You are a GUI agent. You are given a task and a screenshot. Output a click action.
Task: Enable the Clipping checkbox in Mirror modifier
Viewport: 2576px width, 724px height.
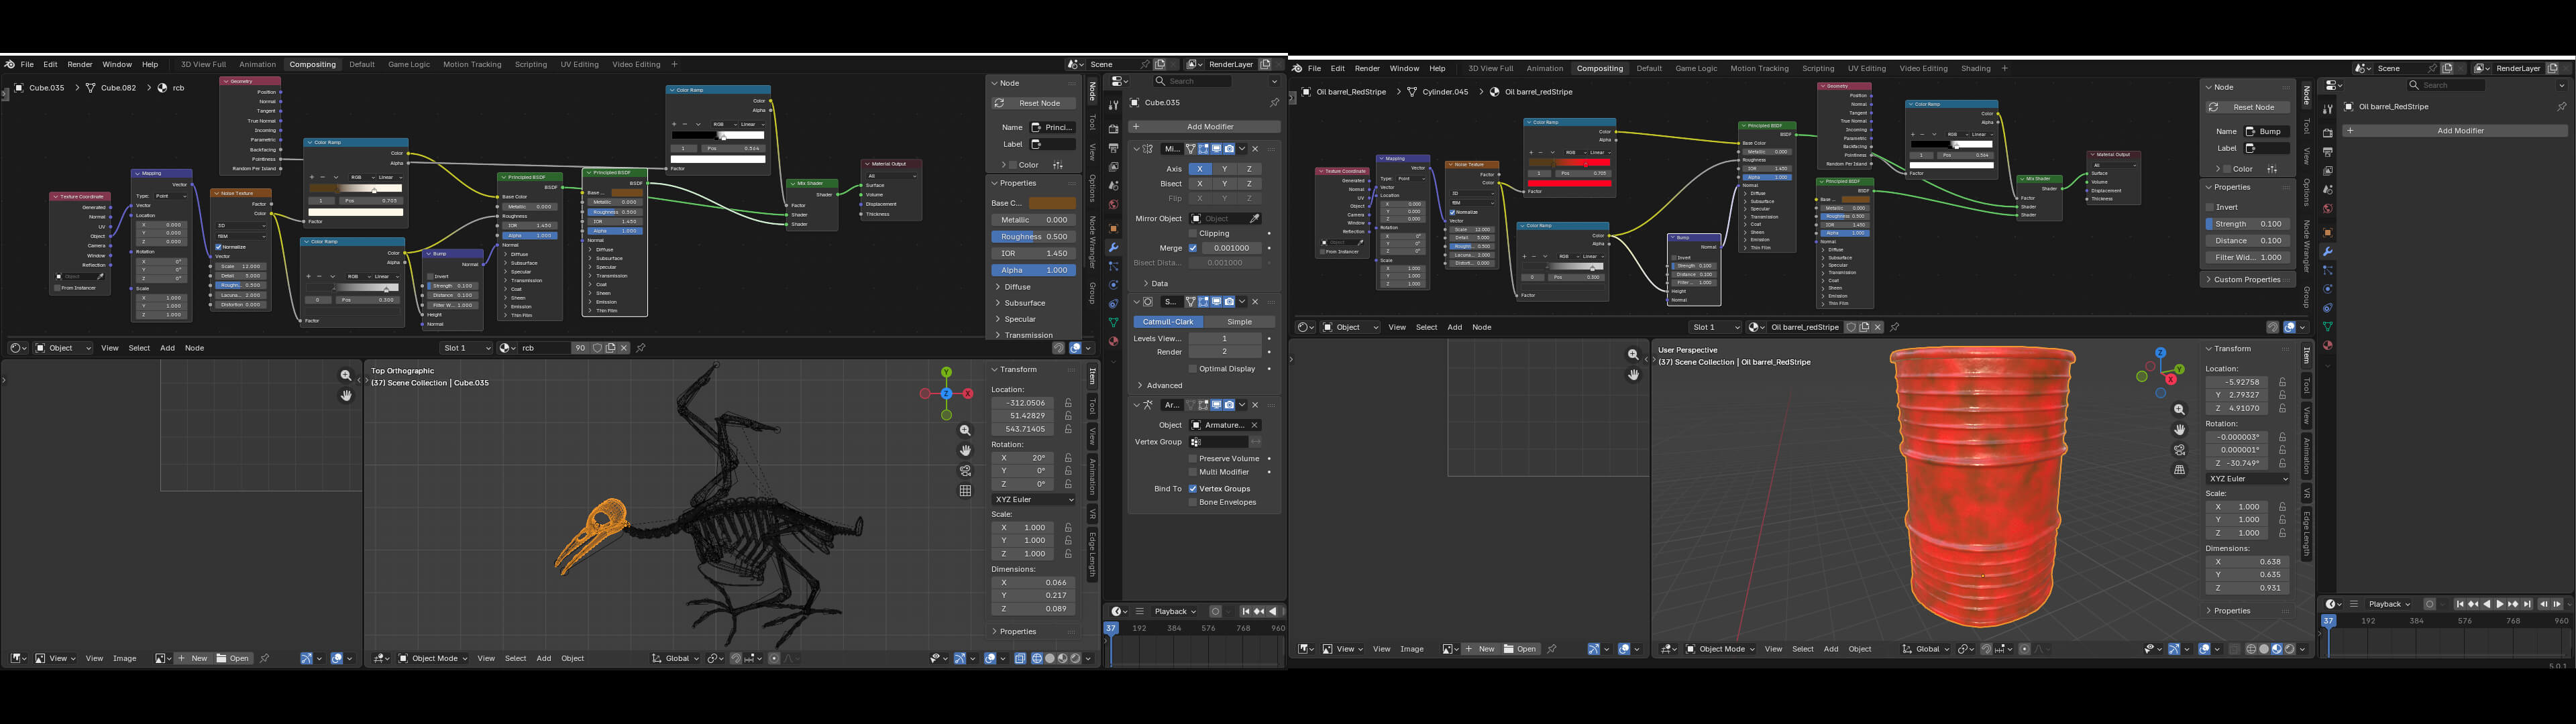[1193, 233]
